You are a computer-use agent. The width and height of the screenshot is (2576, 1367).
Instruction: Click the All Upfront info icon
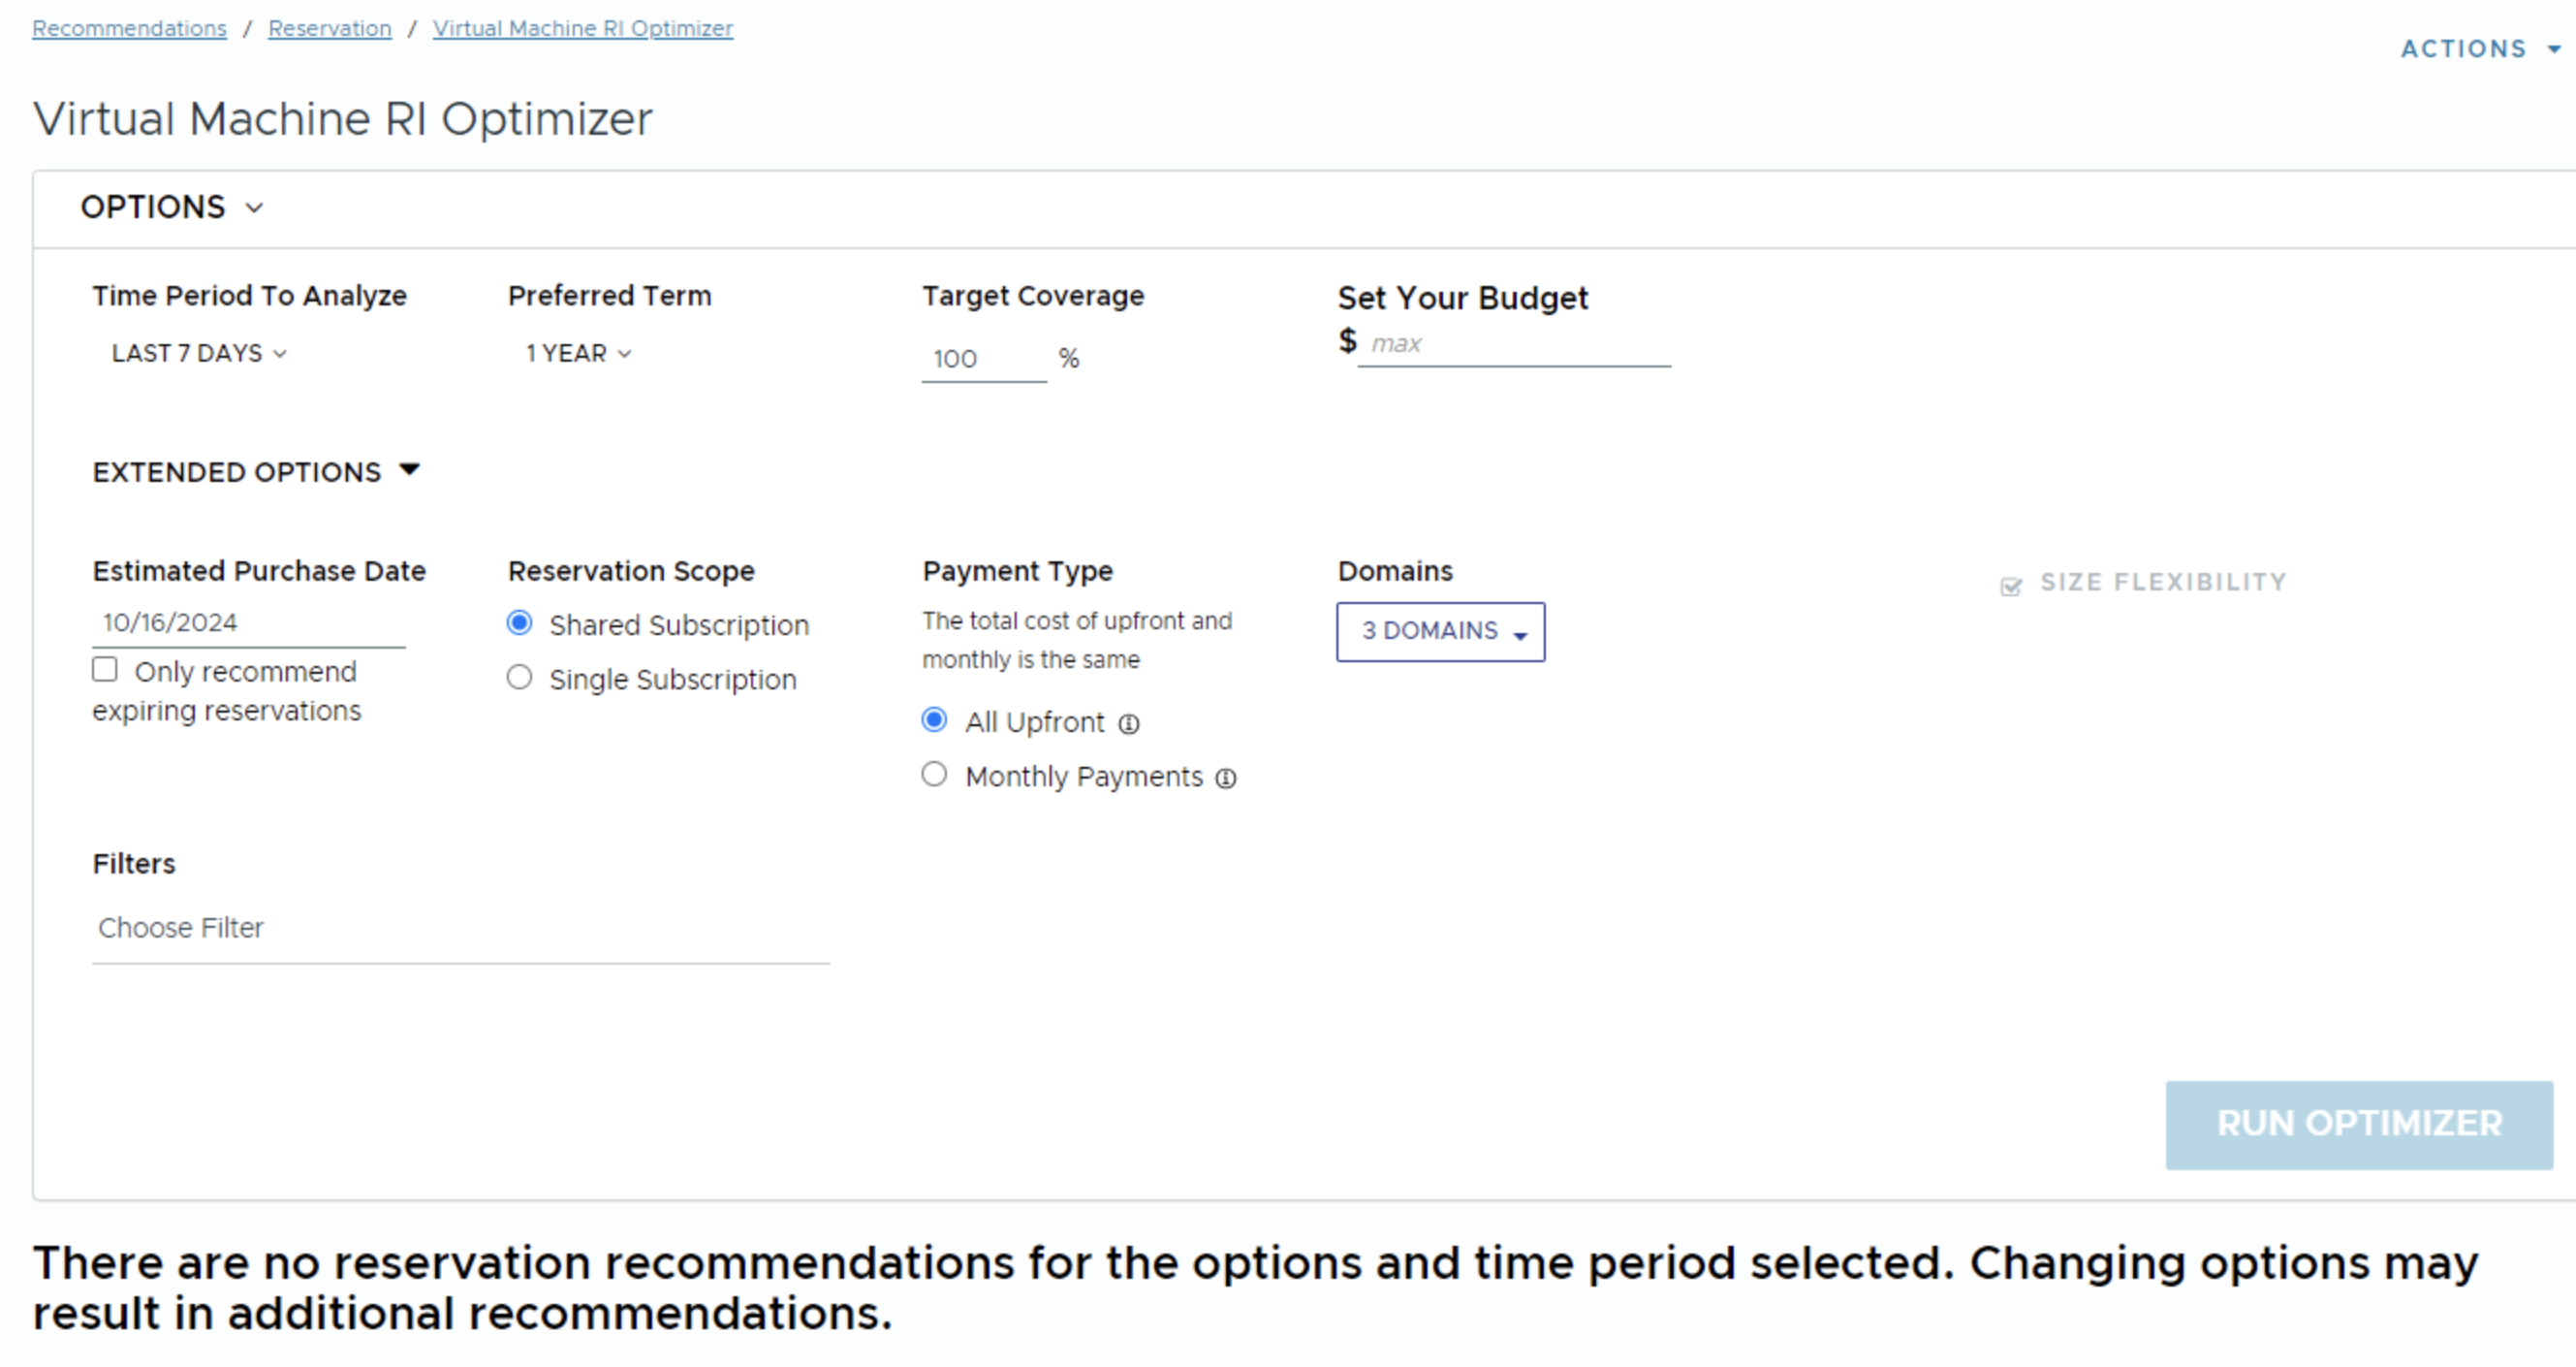[1128, 724]
